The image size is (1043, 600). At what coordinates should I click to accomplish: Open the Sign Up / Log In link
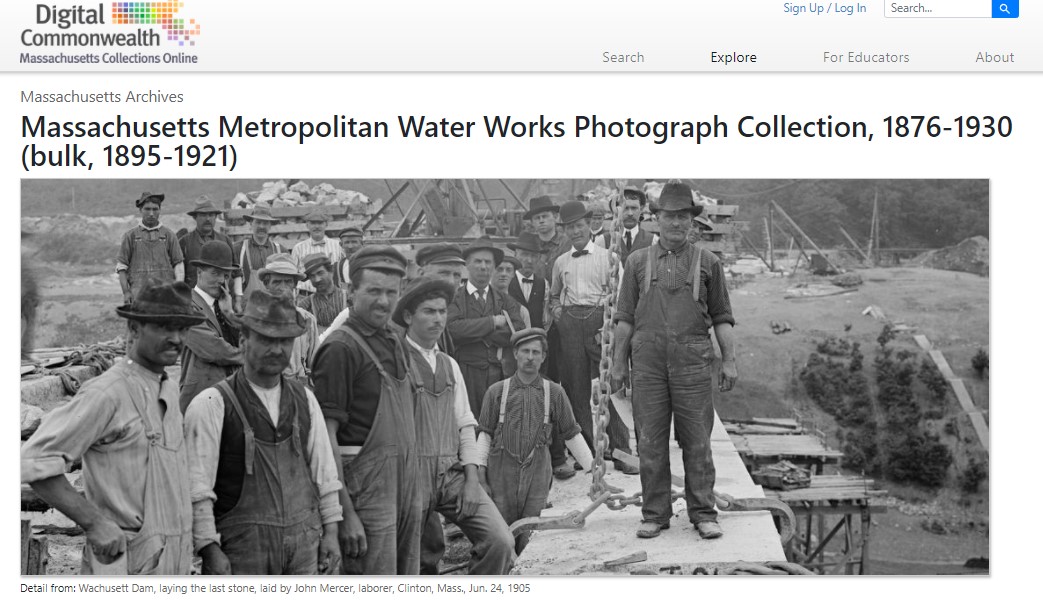(824, 8)
